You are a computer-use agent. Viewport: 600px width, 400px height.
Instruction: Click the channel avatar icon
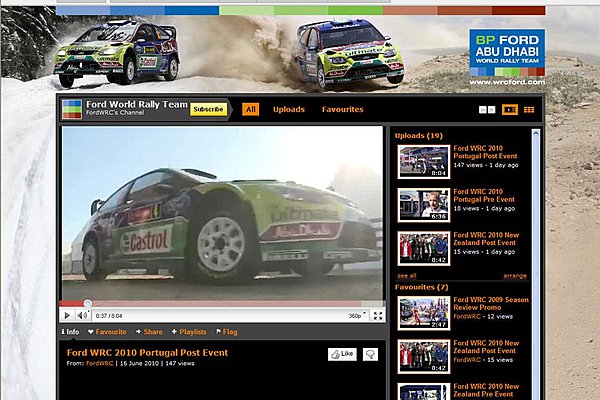pos(71,109)
